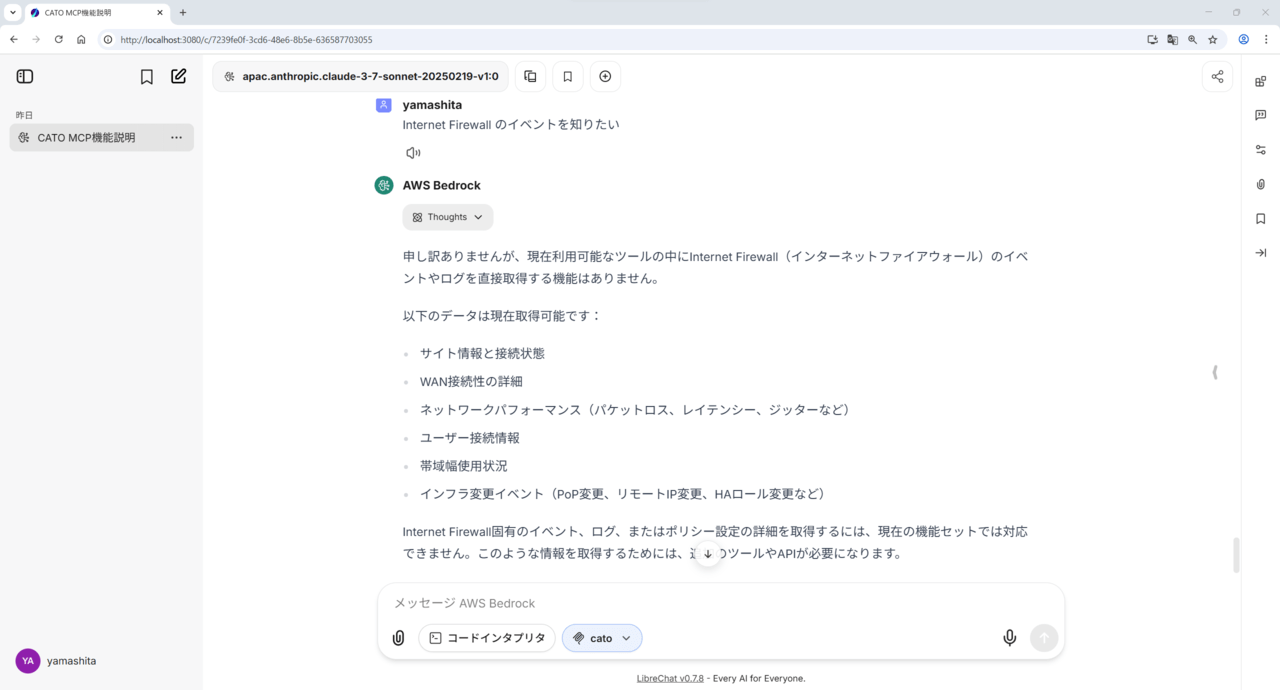This screenshot has width=1280, height=690.
Task: Translate this page with the translate icon
Action: click(1172, 40)
